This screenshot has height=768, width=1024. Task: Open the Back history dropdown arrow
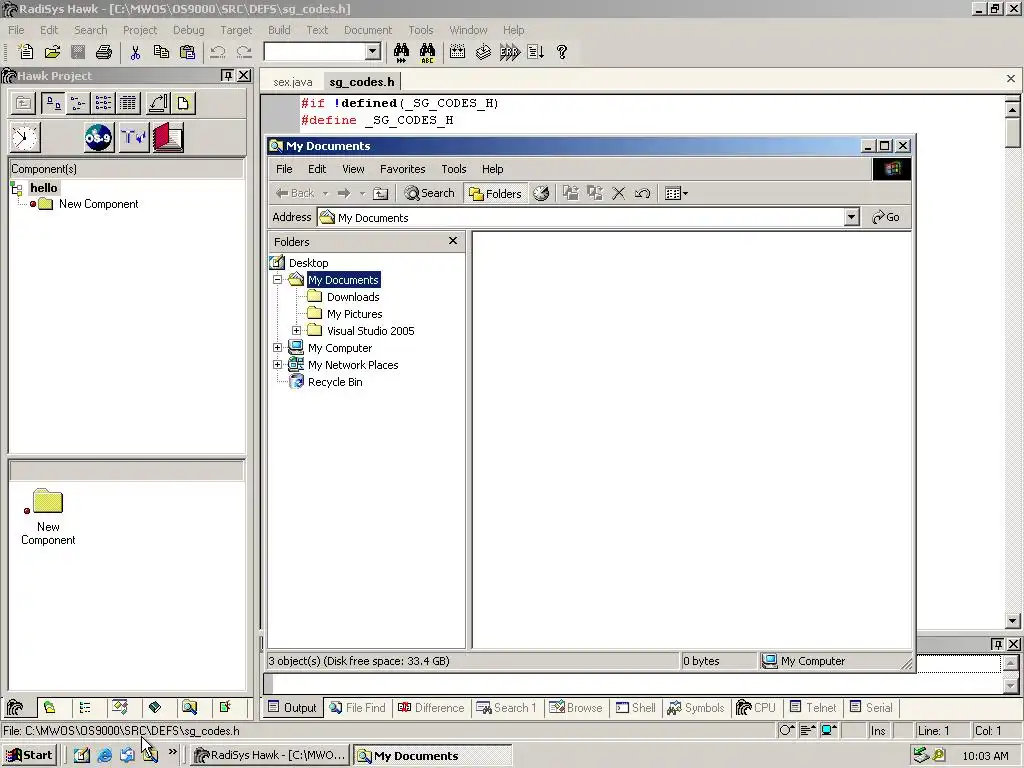pyautogui.click(x=325, y=193)
